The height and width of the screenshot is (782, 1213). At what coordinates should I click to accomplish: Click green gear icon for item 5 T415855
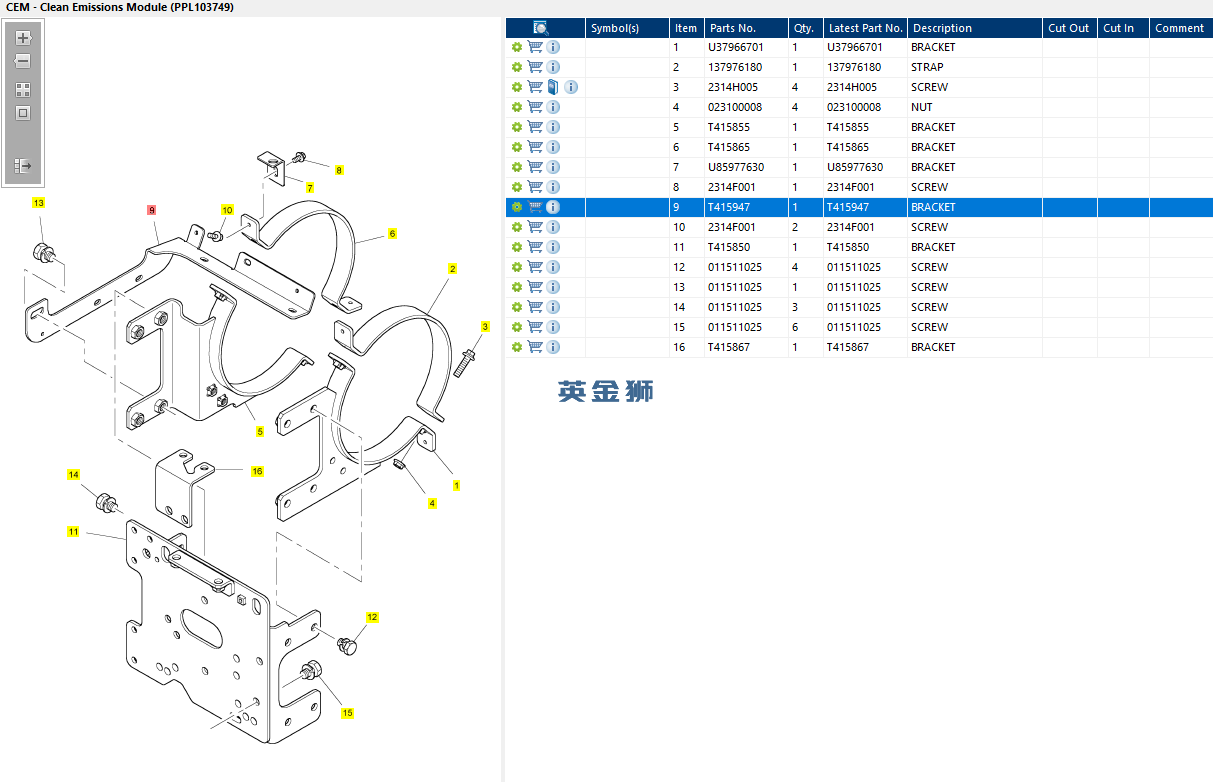(x=517, y=127)
